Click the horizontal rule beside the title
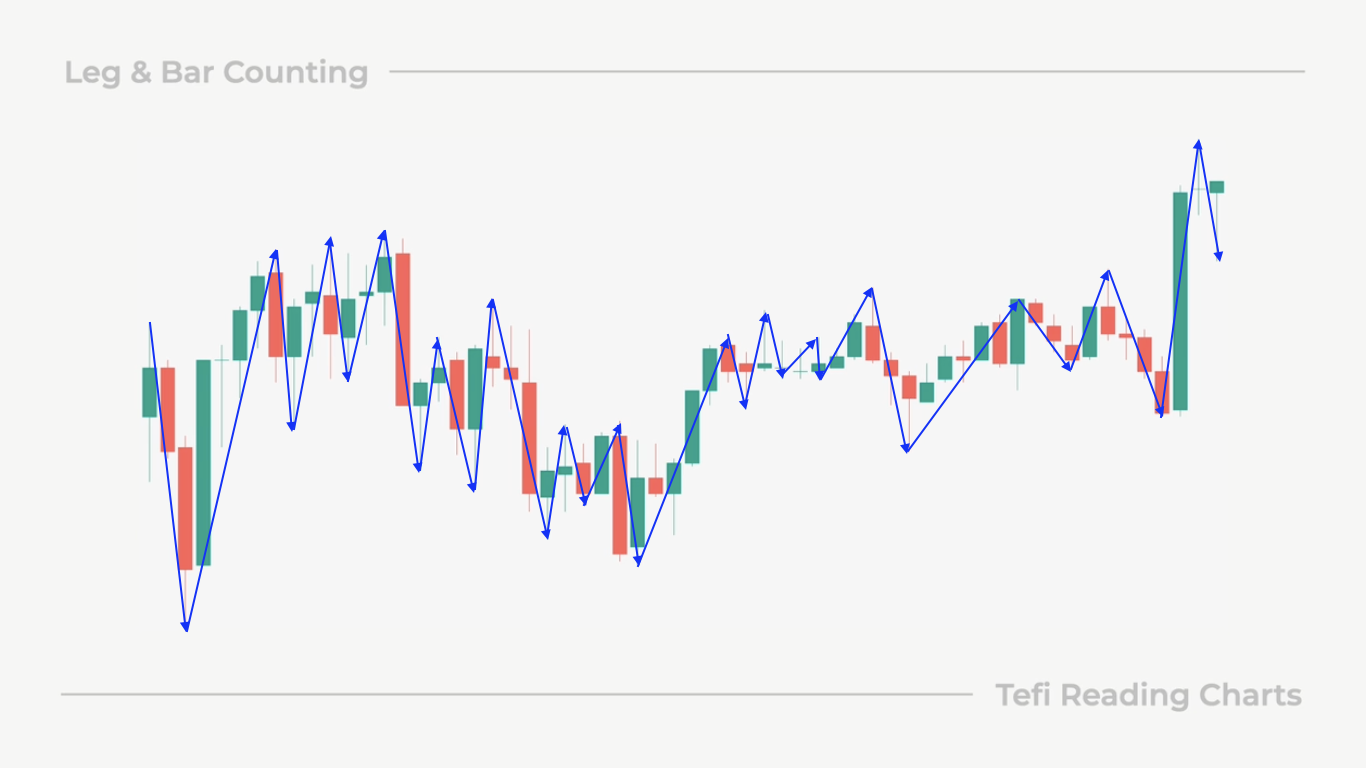 [847, 72]
